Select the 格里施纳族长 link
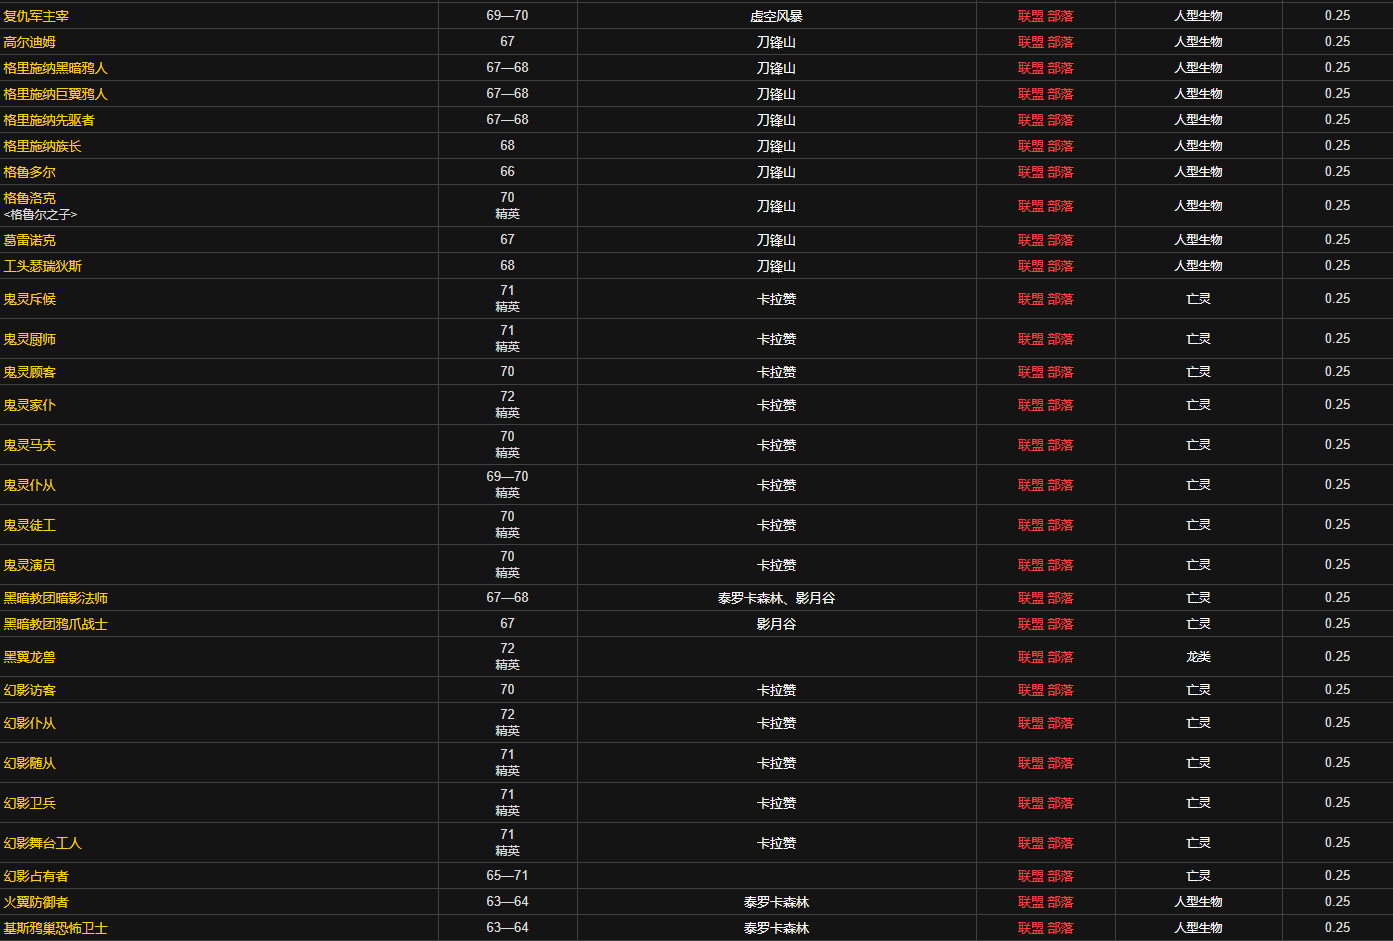 (x=42, y=146)
